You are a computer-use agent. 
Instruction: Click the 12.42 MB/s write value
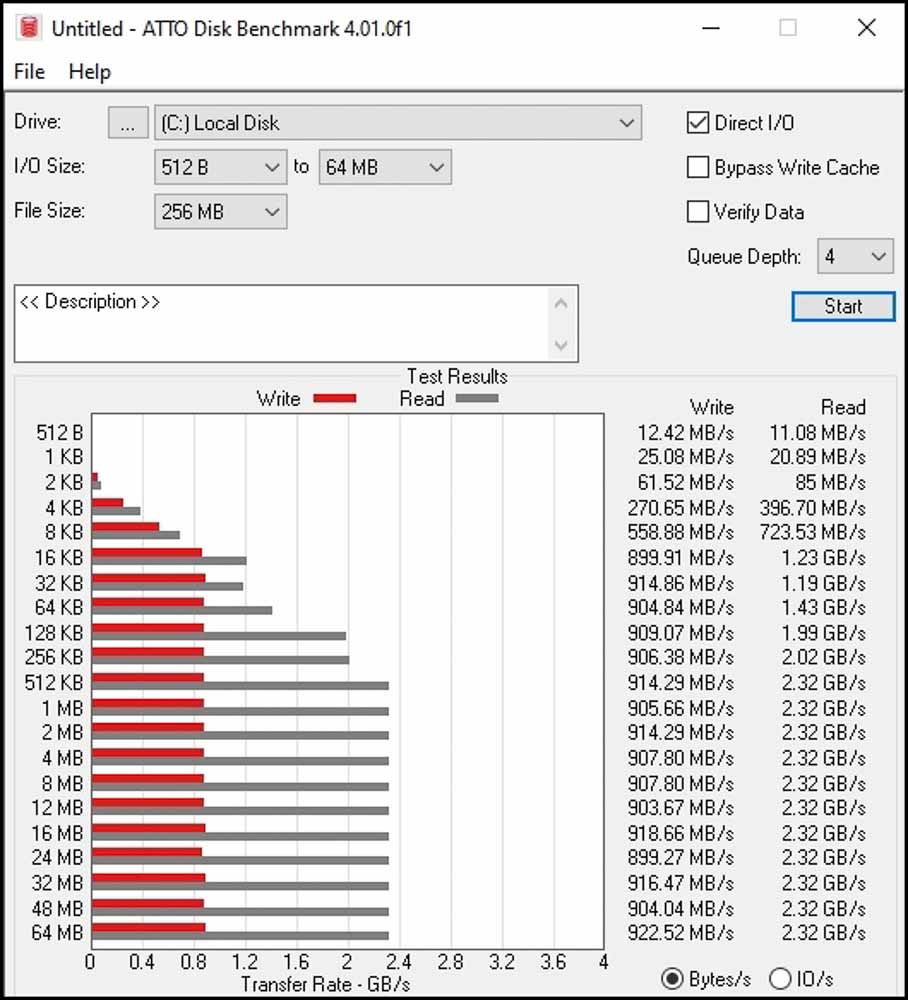[x=685, y=433]
